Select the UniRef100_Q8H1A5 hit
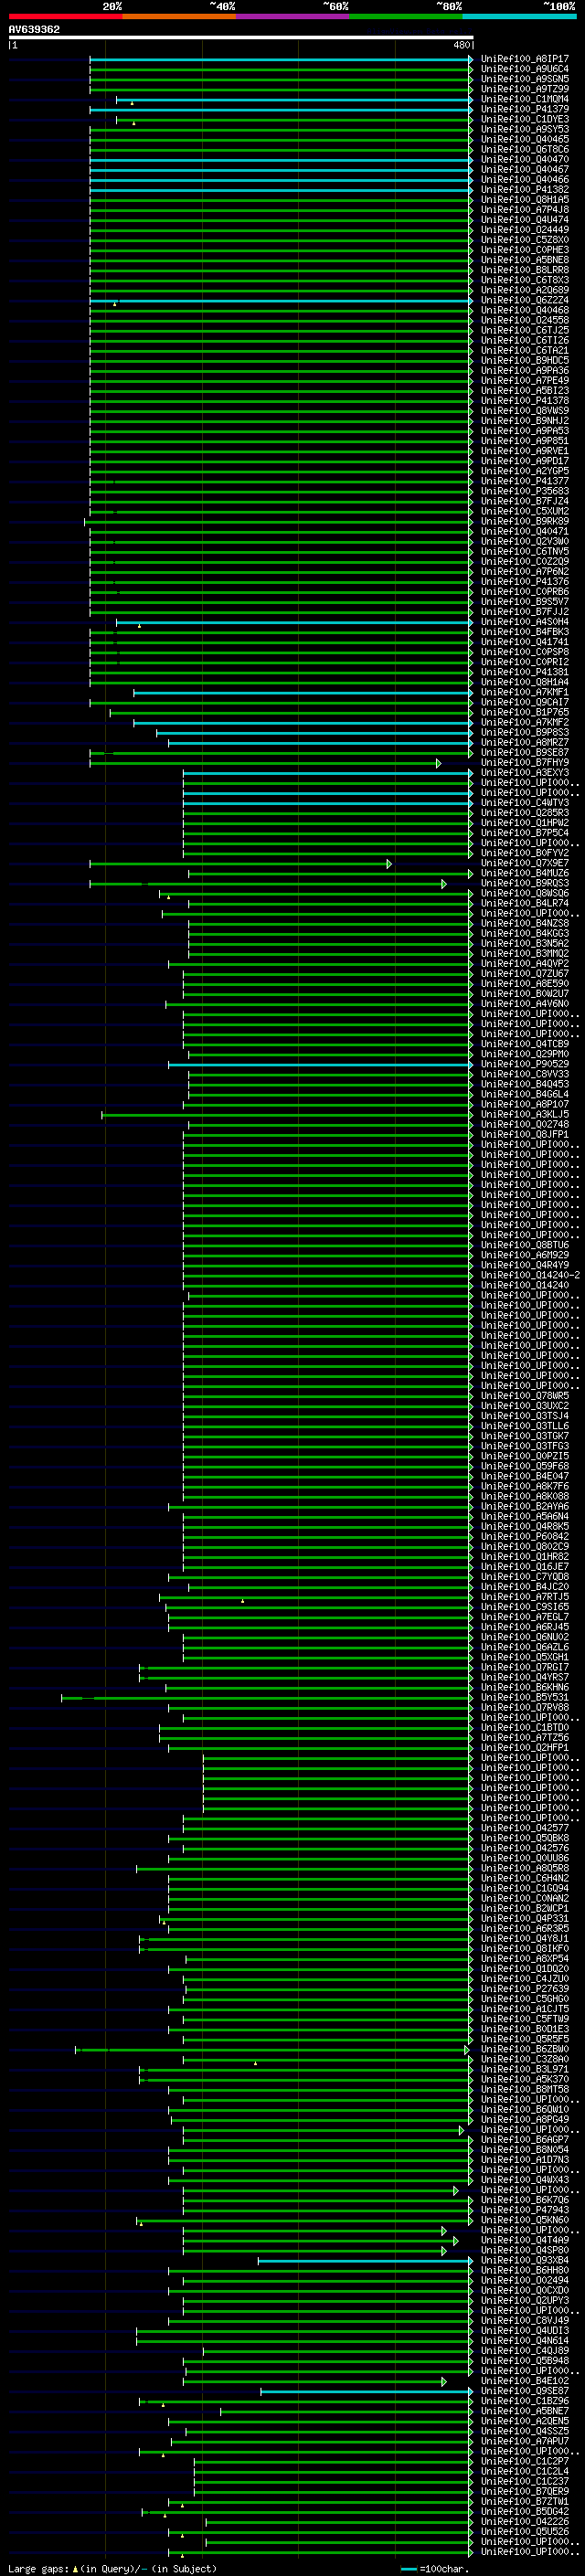Viewport: 585px width, 2576px height. pos(525,199)
